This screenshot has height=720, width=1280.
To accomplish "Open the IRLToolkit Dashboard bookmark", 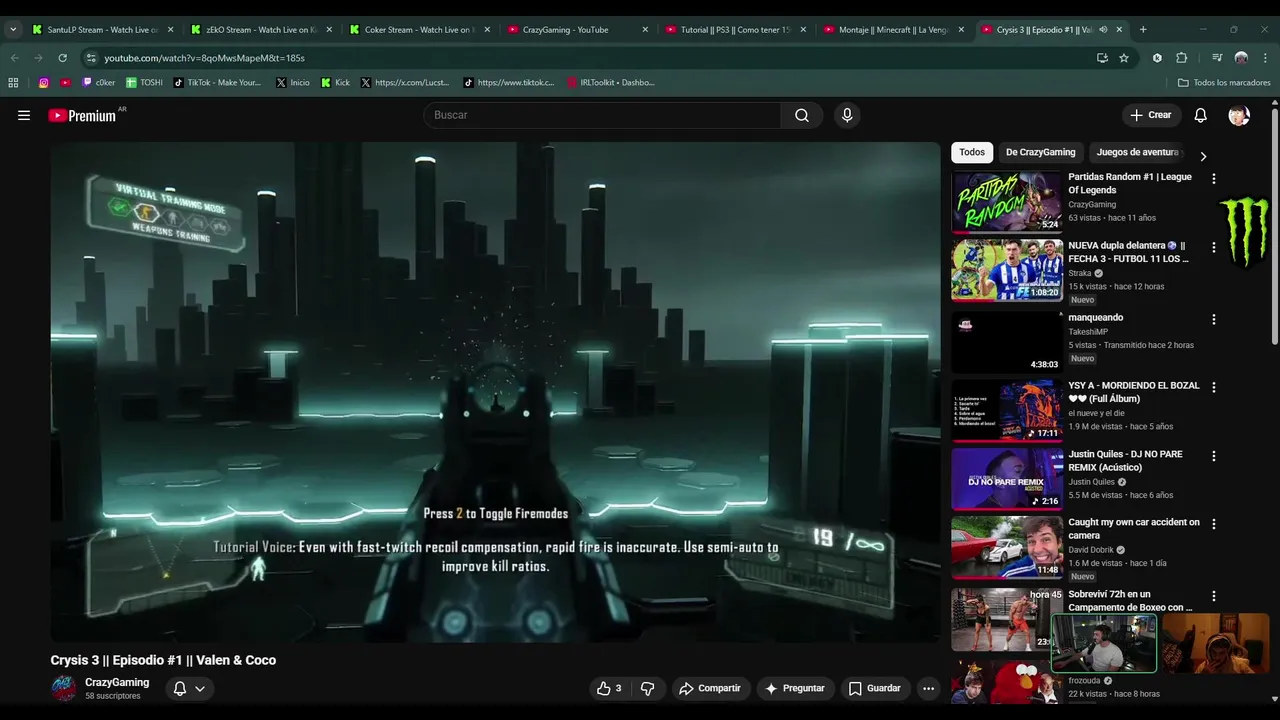I will (x=611, y=83).
